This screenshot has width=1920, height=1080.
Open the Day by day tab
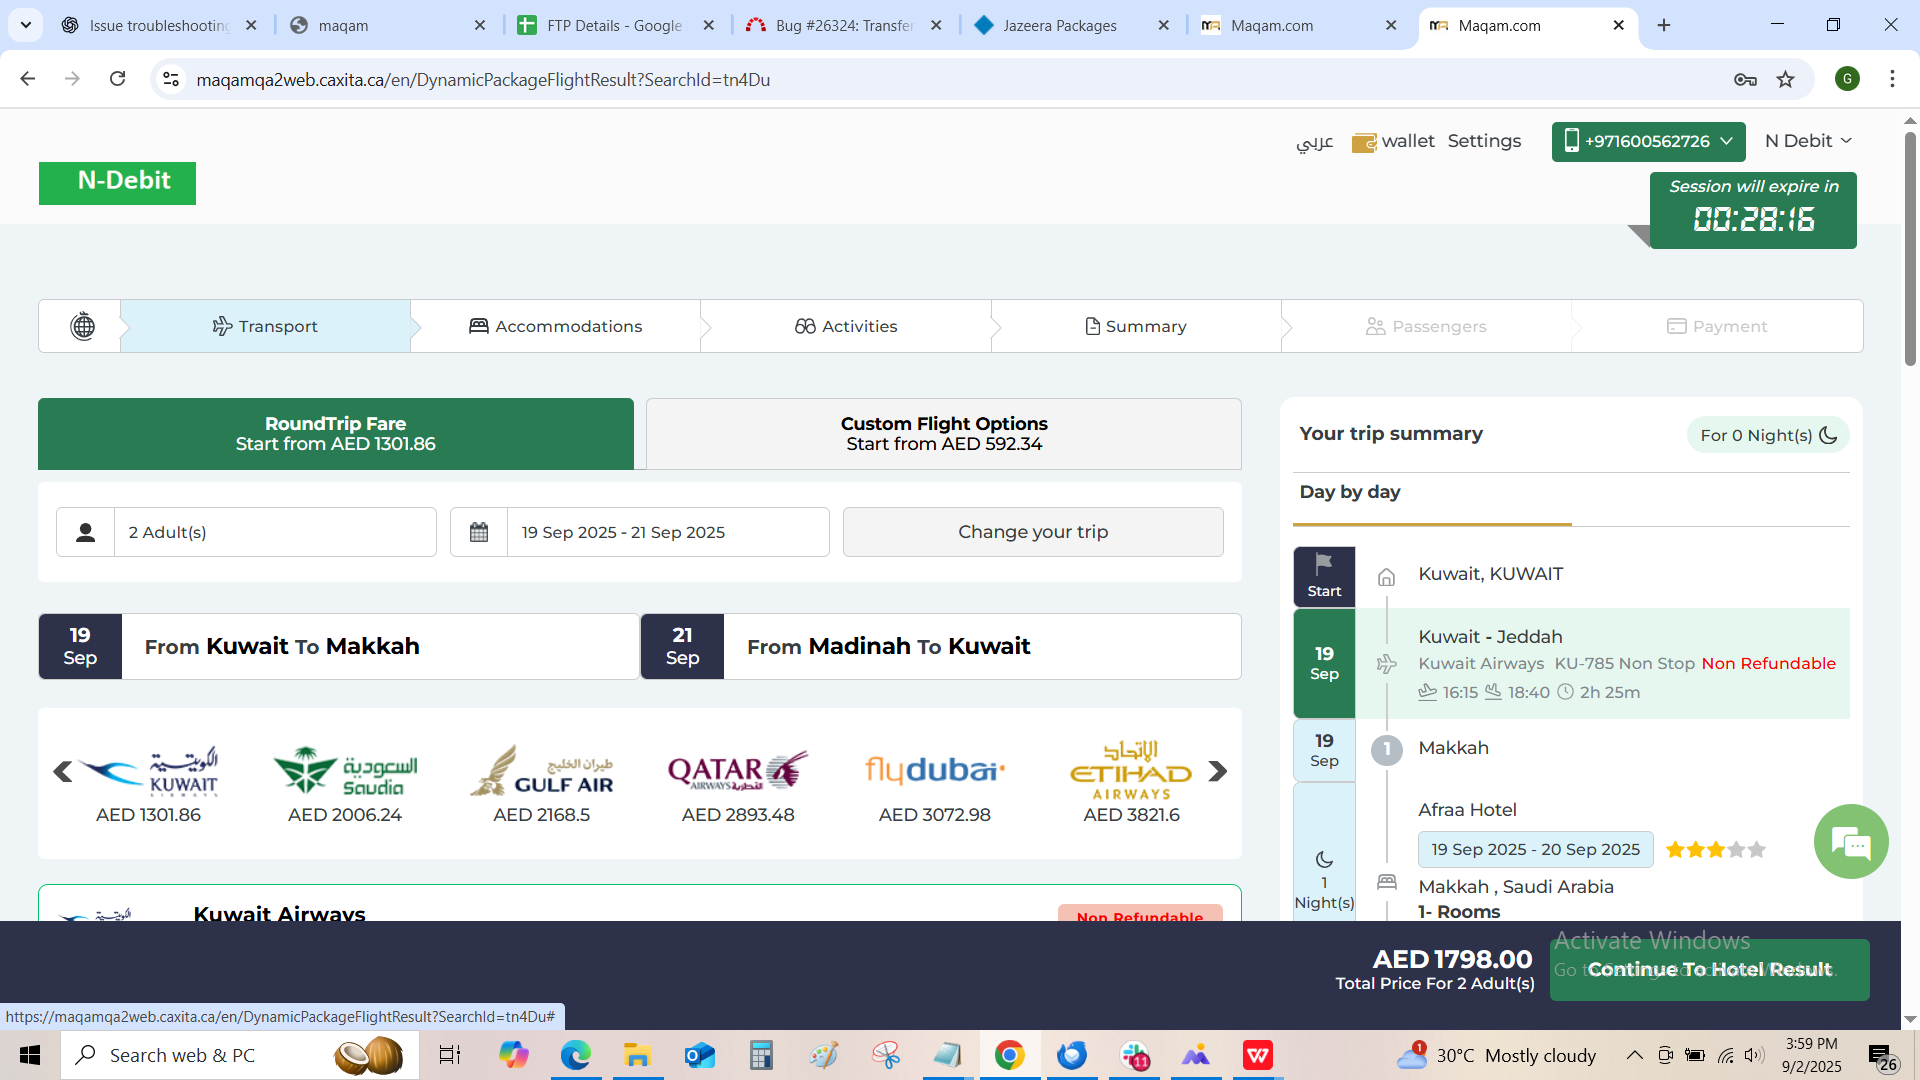click(1349, 492)
